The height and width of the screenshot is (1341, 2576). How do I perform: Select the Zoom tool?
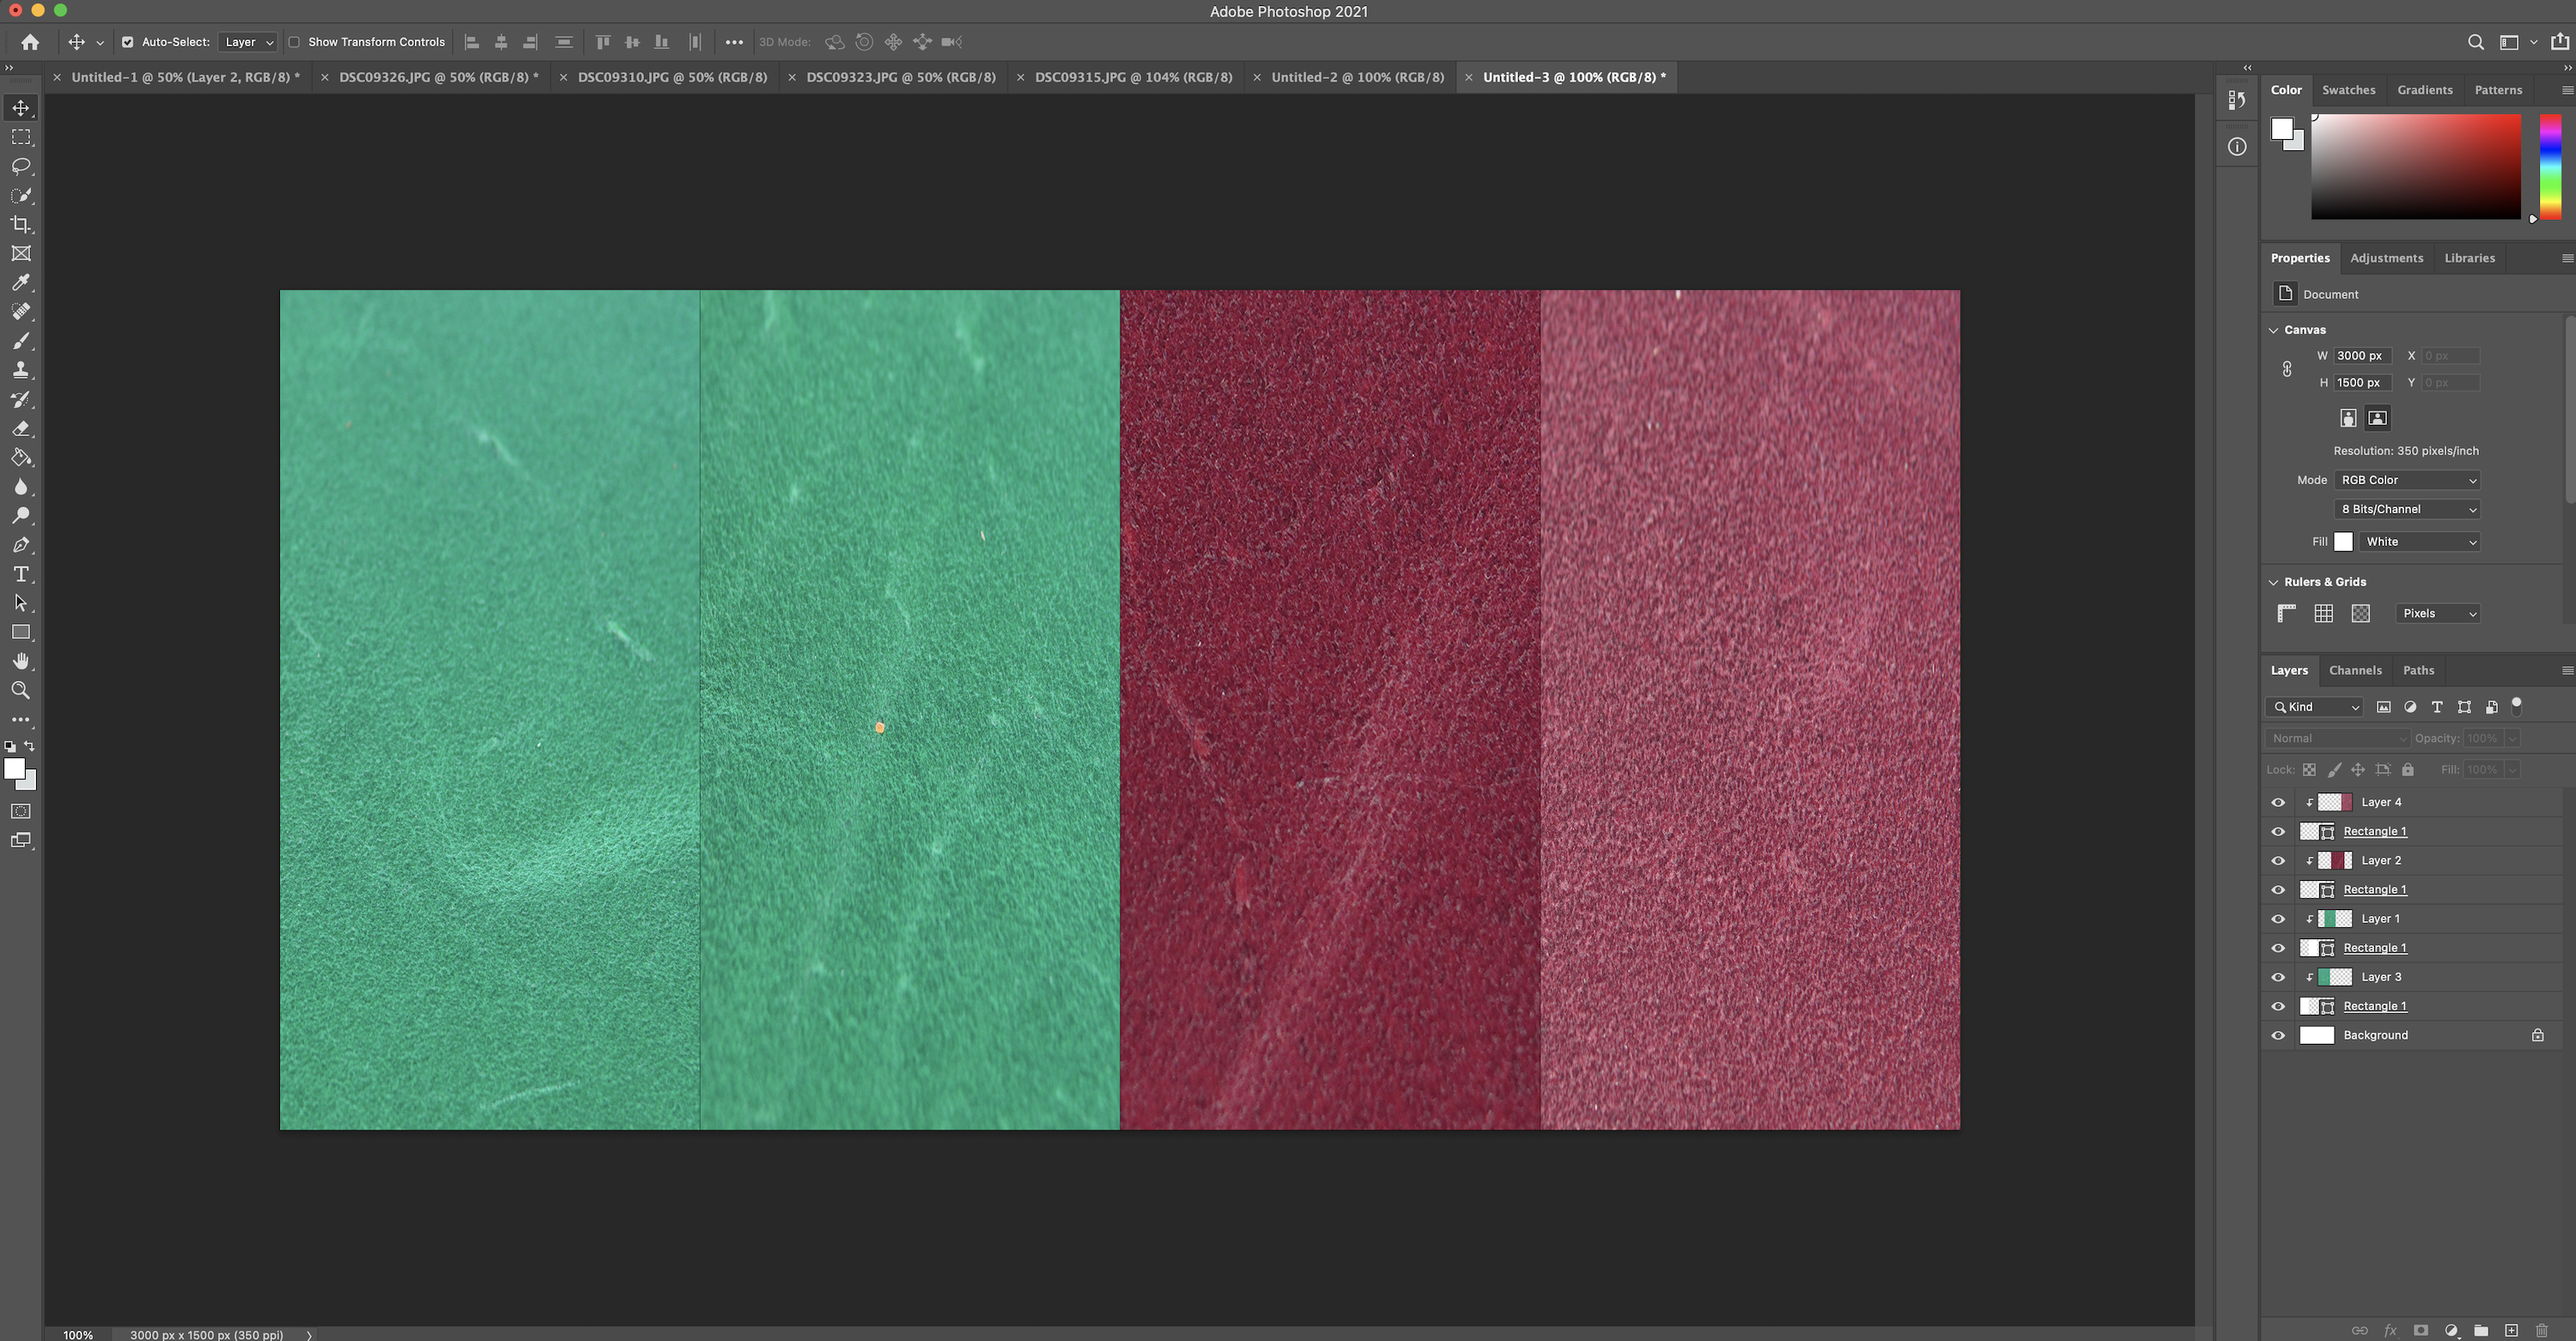(x=21, y=690)
